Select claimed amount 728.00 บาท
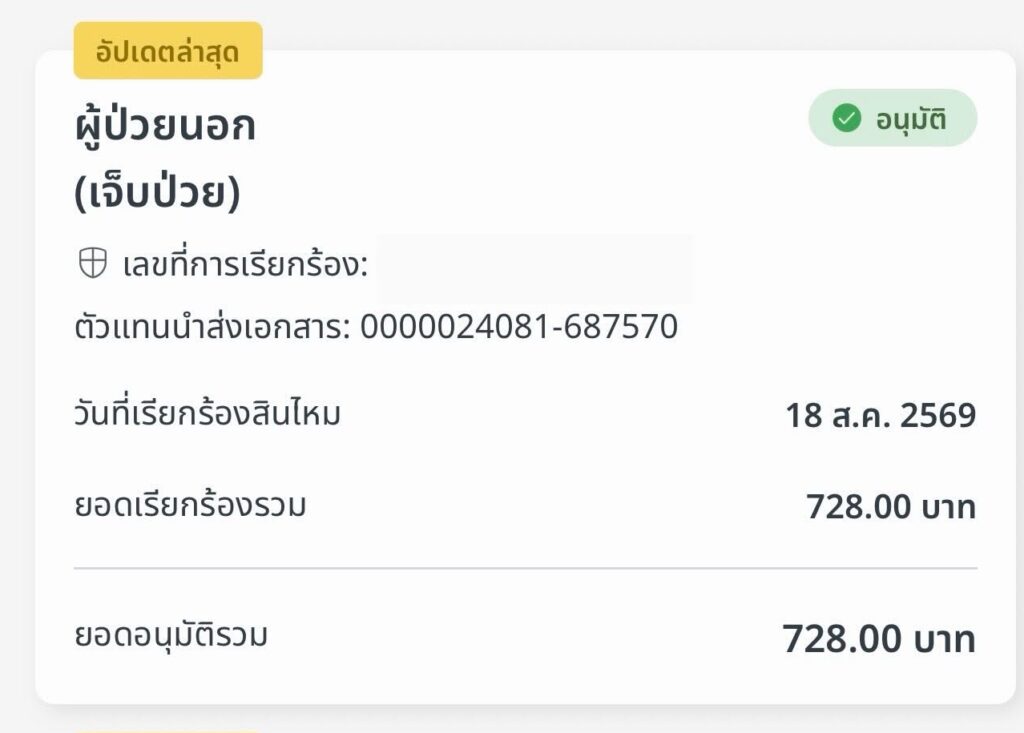This screenshot has width=1024, height=733. pos(891,507)
